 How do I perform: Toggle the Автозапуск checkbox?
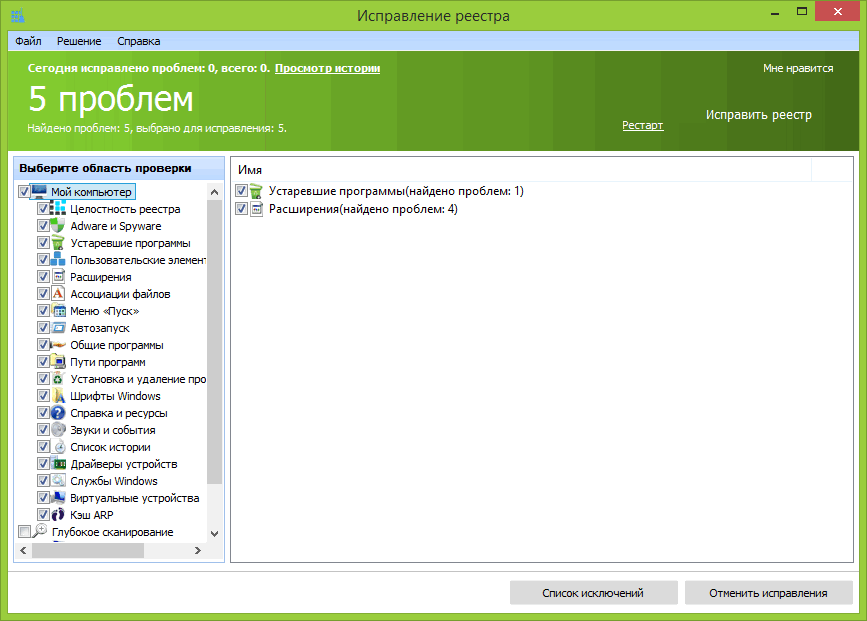[x=43, y=328]
